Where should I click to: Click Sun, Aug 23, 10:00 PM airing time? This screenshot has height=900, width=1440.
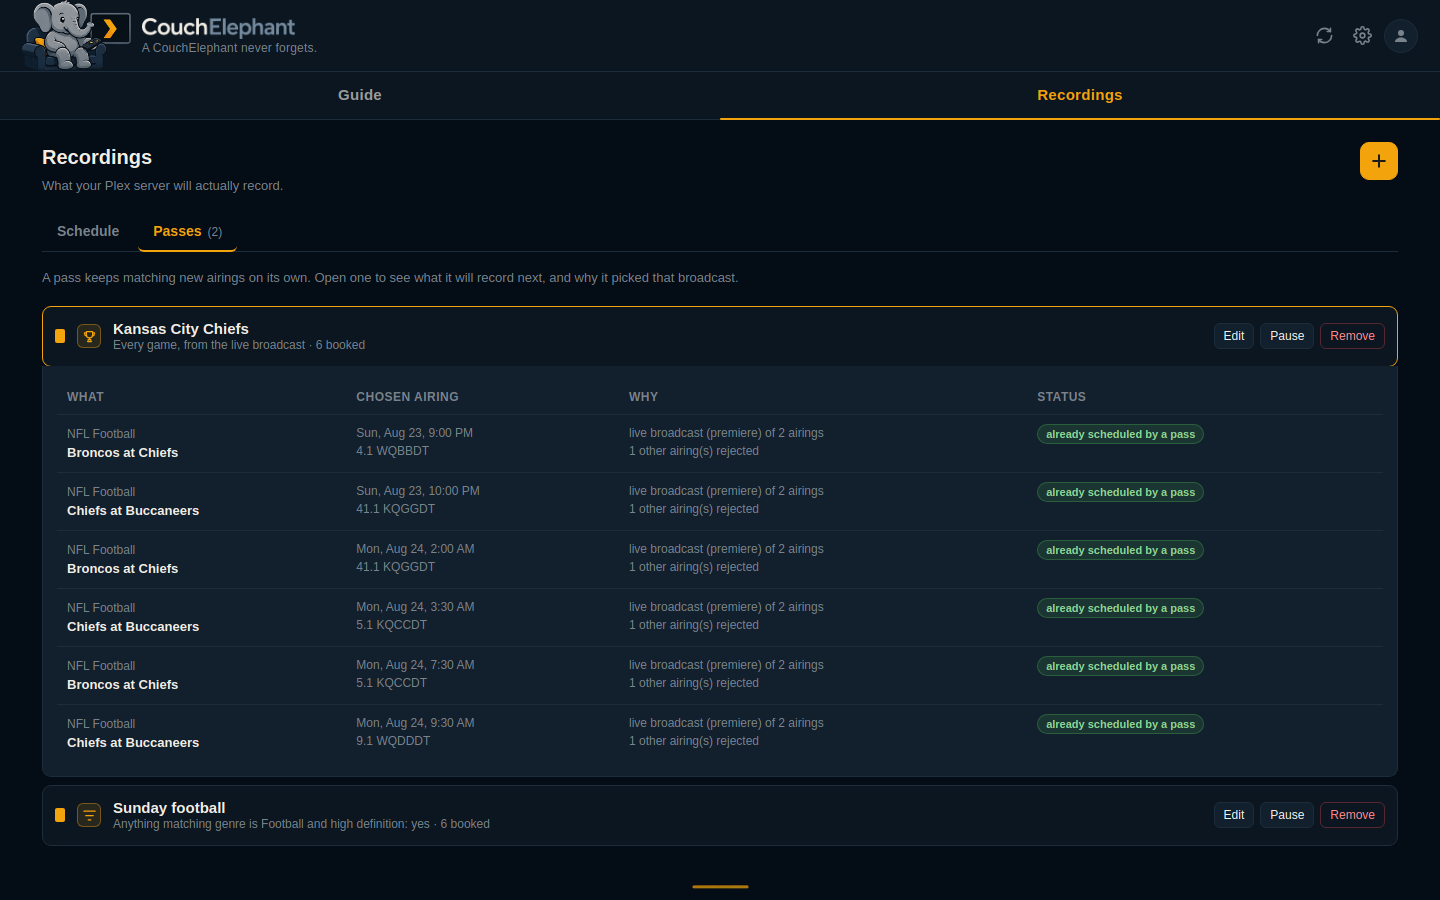[x=418, y=491]
